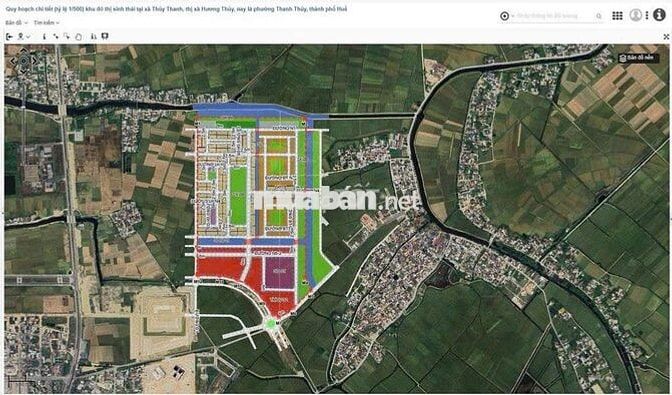The width and height of the screenshot is (672, 395).
Task: Open the user account avatar
Action: (x=636, y=15)
